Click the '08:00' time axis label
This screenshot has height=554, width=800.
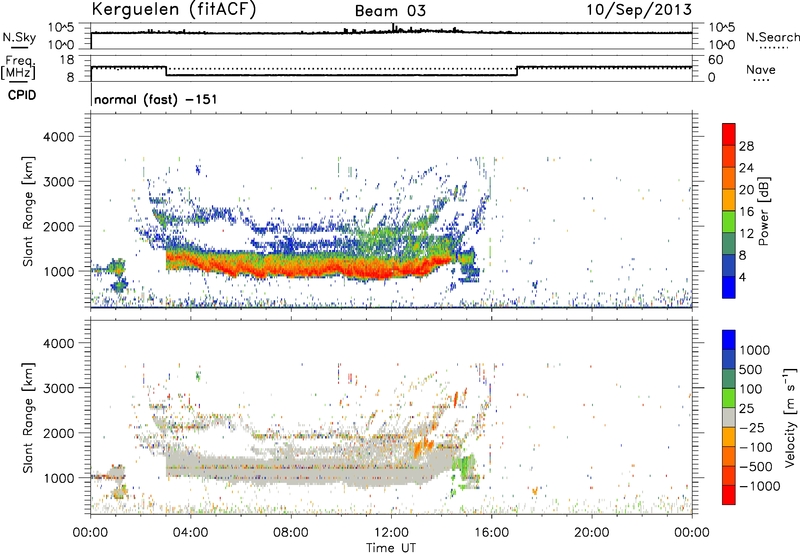(291, 533)
